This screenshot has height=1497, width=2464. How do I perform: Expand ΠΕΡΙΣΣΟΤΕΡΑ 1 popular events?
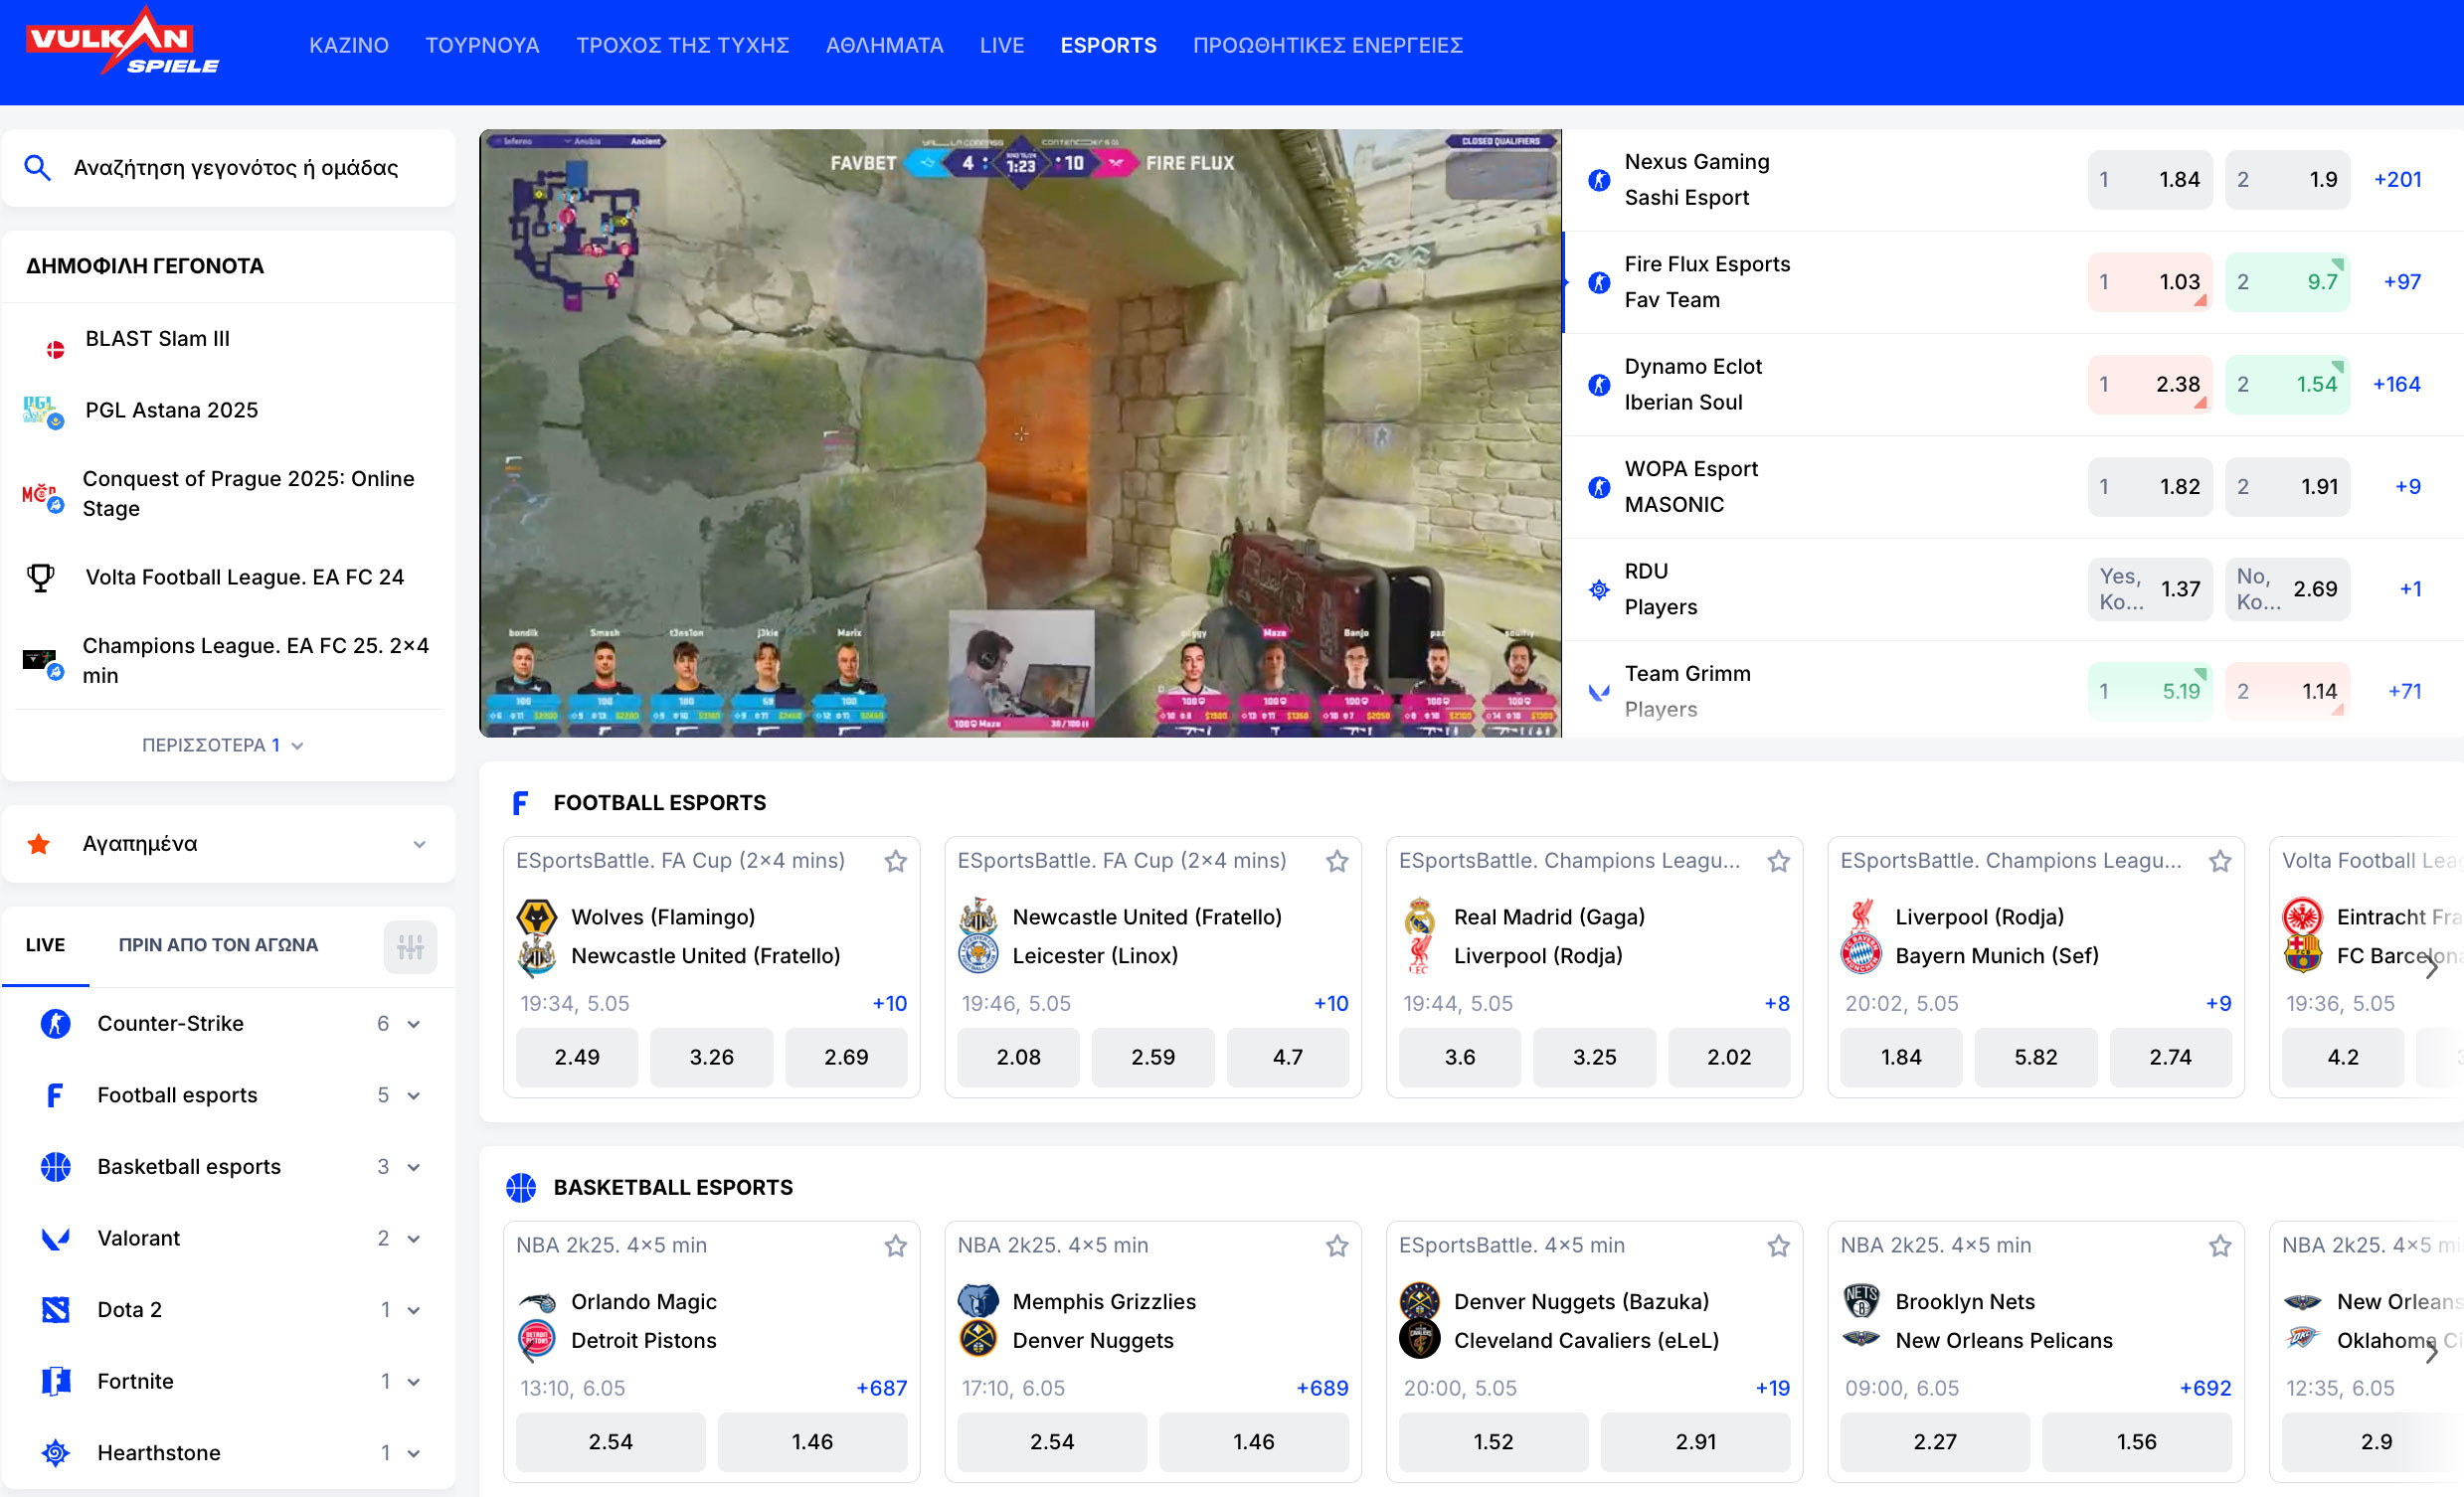point(222,746)
